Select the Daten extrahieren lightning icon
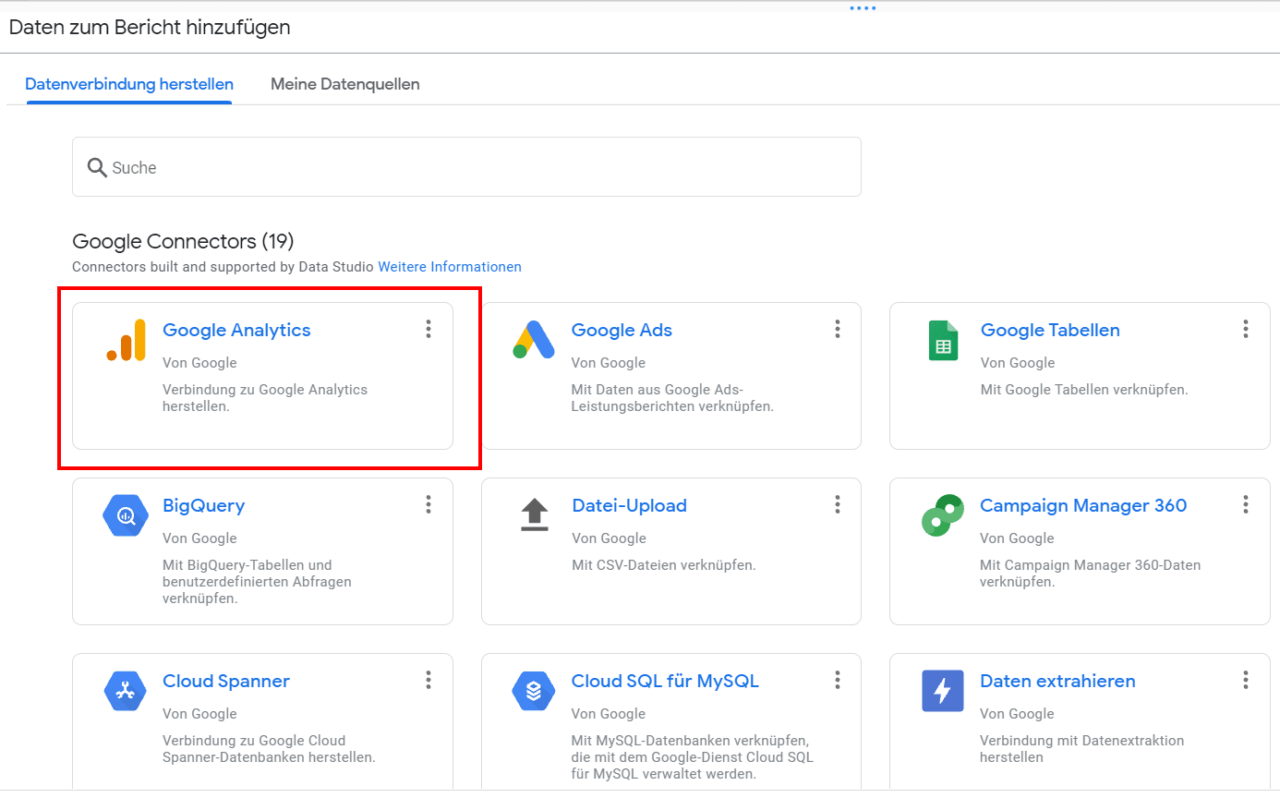The height and width of the screenshot is (798, 1280). click(943, 691)
